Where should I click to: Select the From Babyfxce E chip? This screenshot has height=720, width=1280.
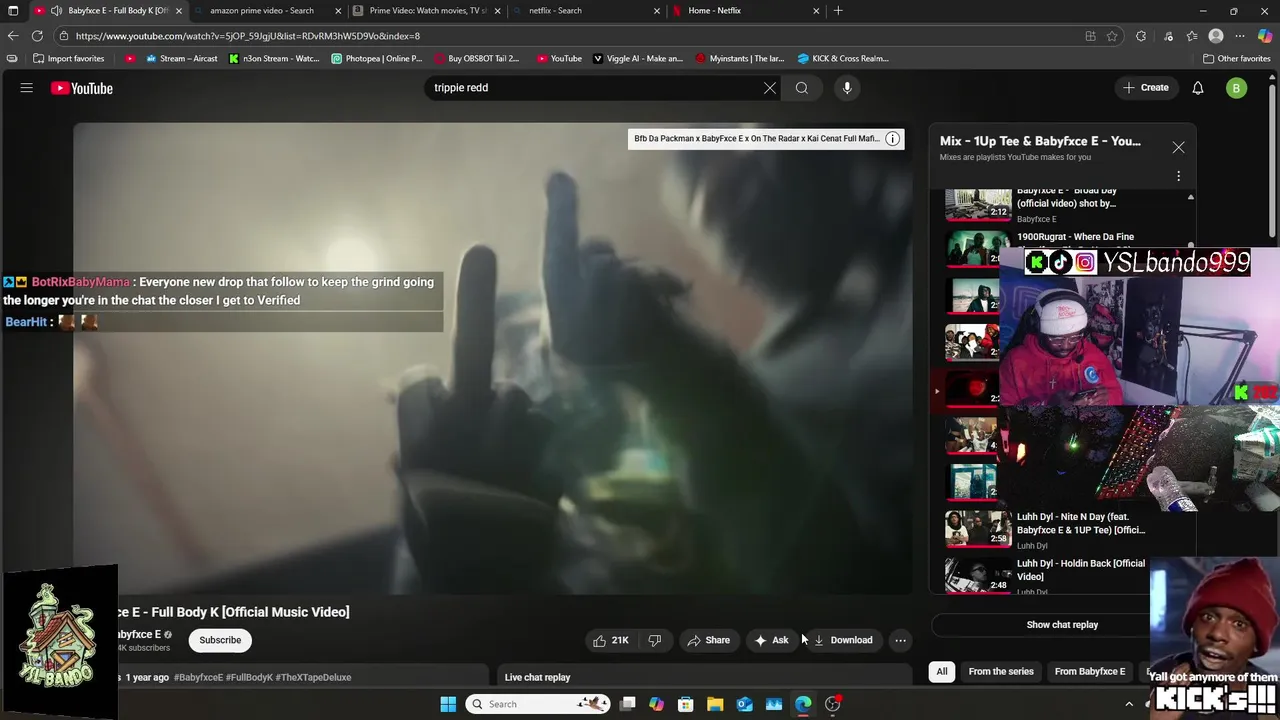coord(1089,672)
